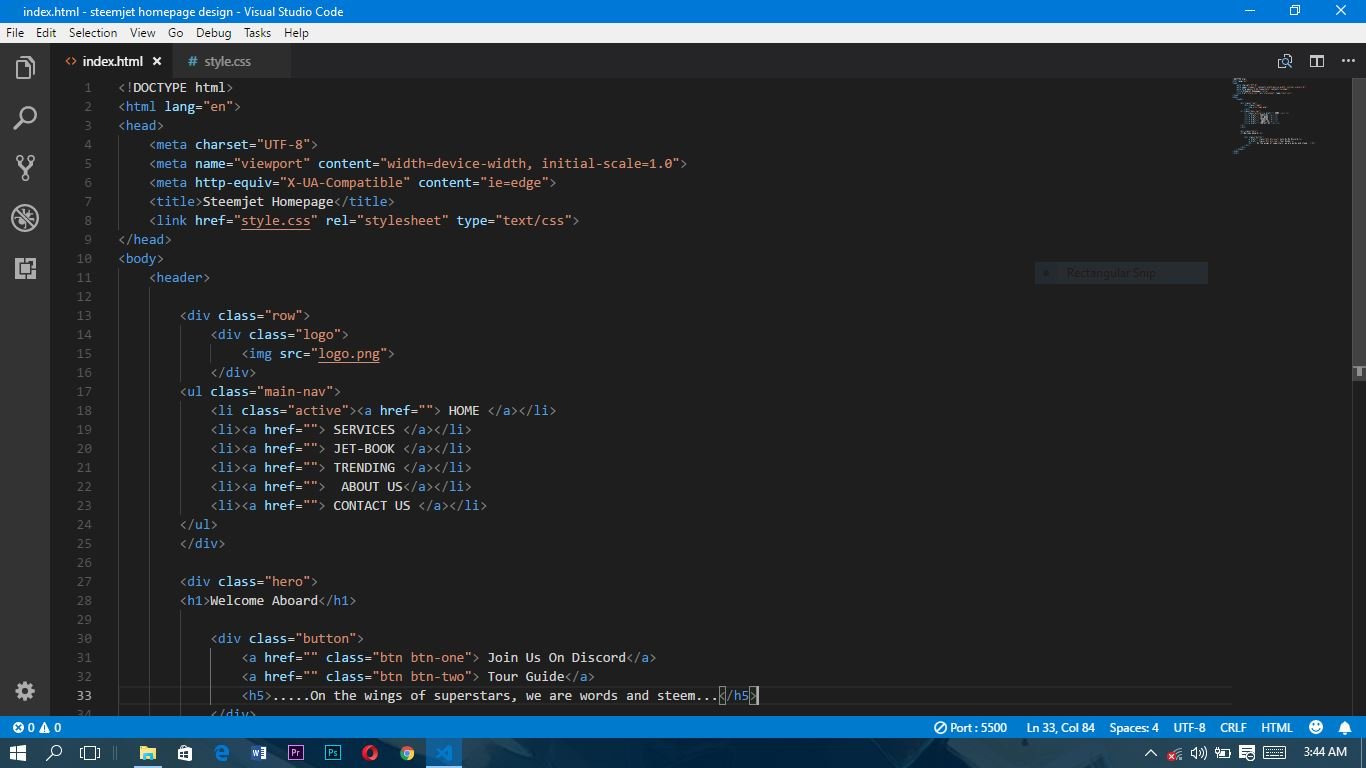Screen dimensions: 1366x768
Task: Open the Debug view in activity bar
Action: (x=25, y=218)
